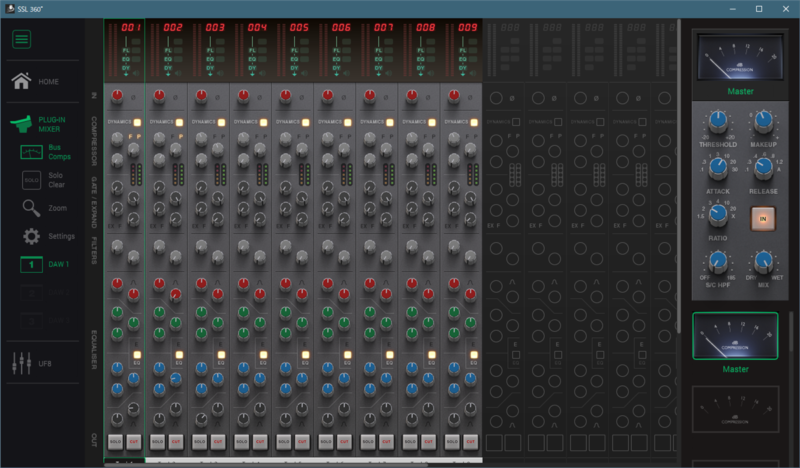Screen dimensions: 800x468
Task: Select the Zoom magnifier icon
Action: pos(32,208)
